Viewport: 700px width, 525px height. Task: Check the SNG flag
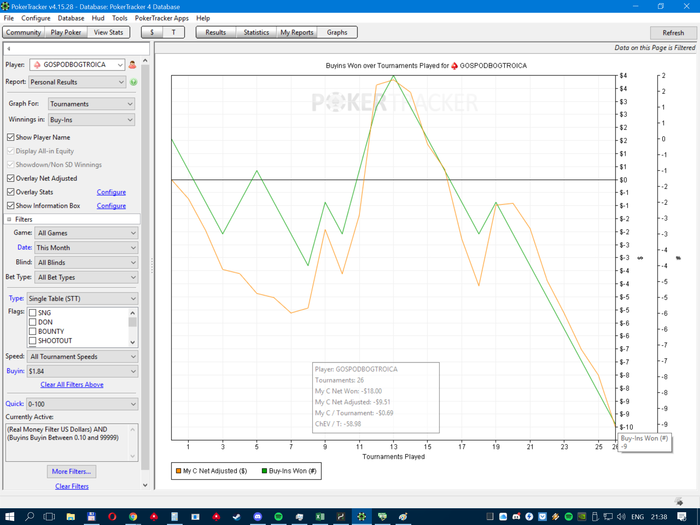33,313
